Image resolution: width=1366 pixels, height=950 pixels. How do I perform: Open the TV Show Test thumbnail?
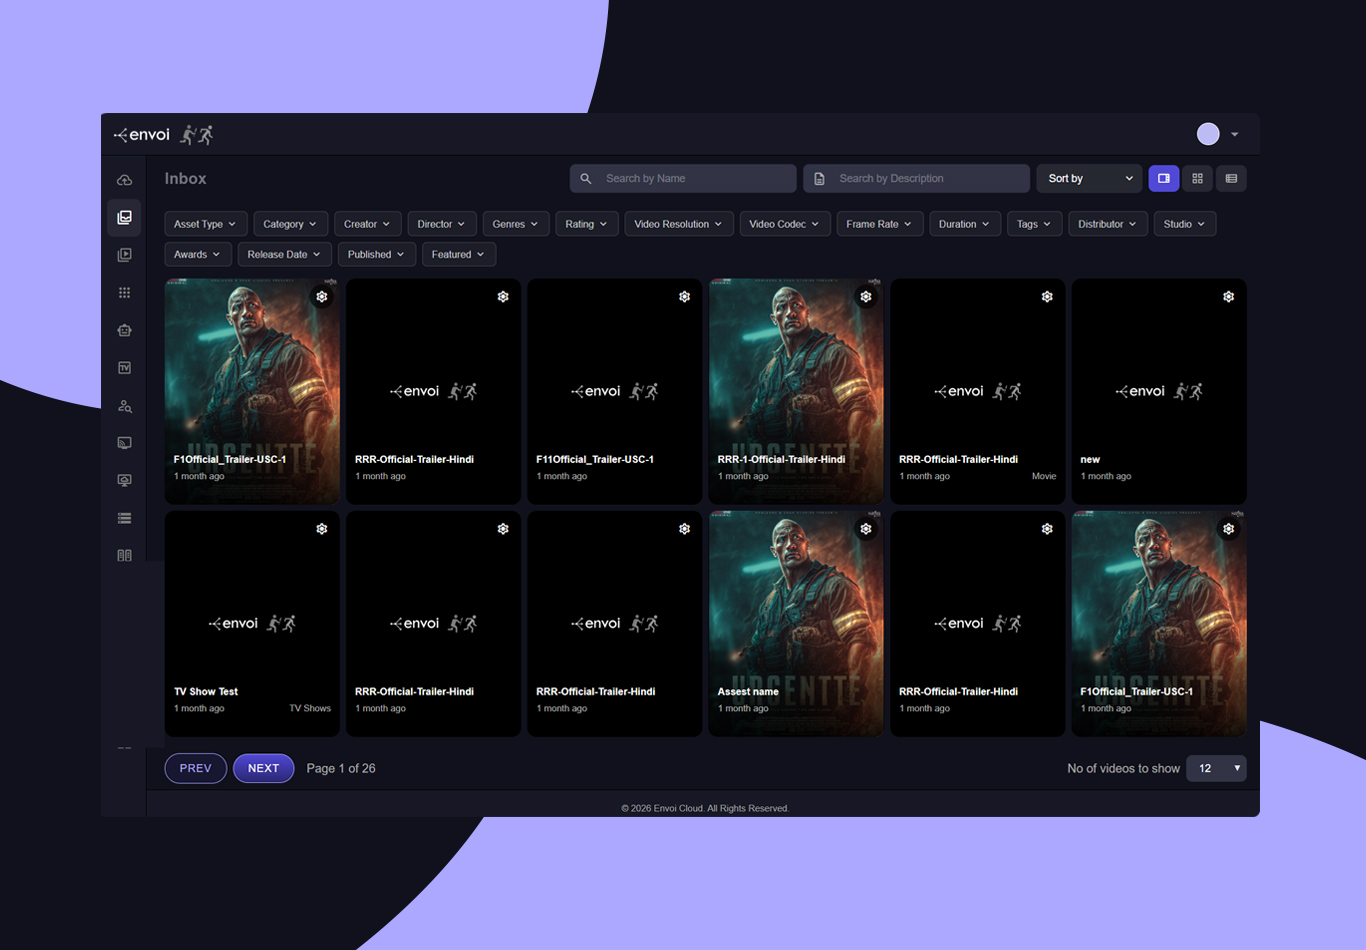pyautogui.click(x=252, y=624)
